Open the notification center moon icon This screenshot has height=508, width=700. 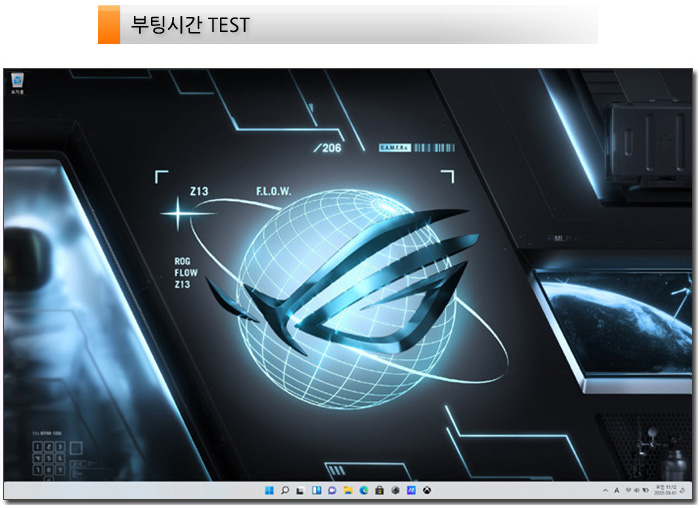683,491
